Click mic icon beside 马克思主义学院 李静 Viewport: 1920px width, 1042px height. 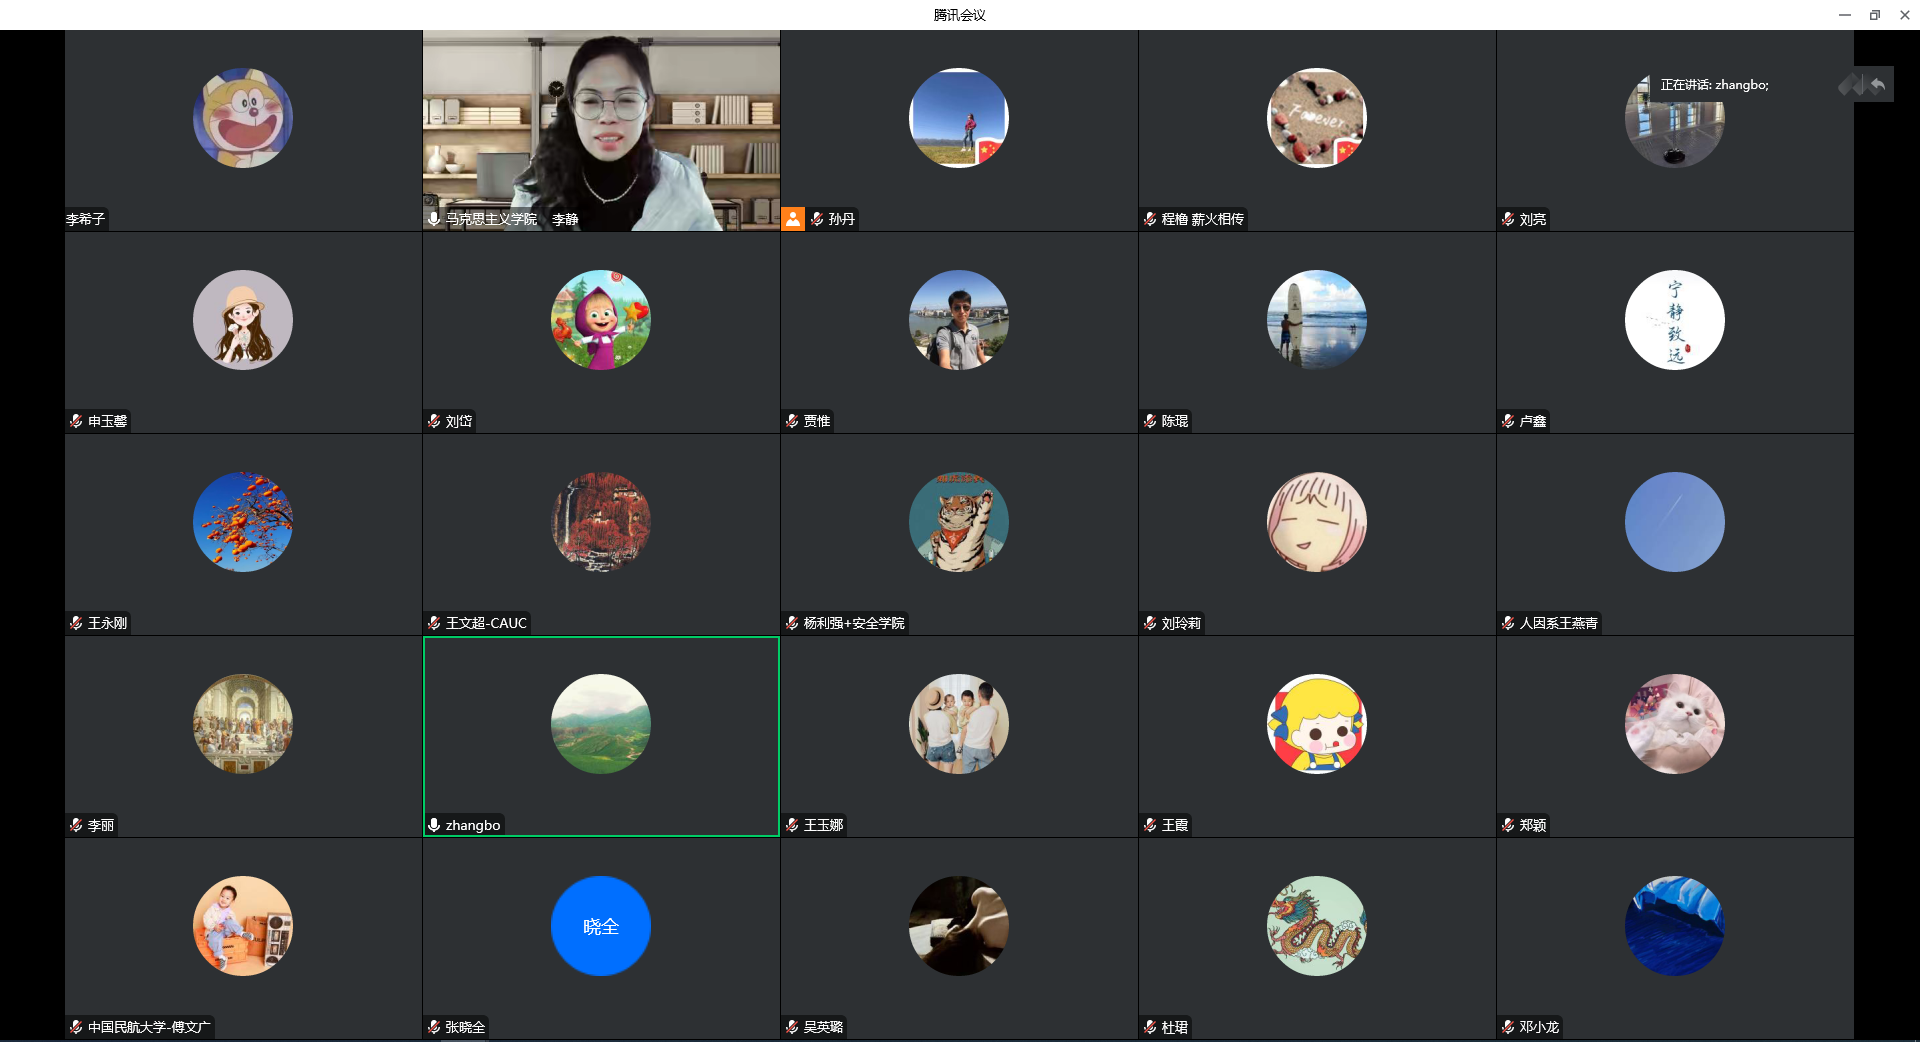(434, 219)
